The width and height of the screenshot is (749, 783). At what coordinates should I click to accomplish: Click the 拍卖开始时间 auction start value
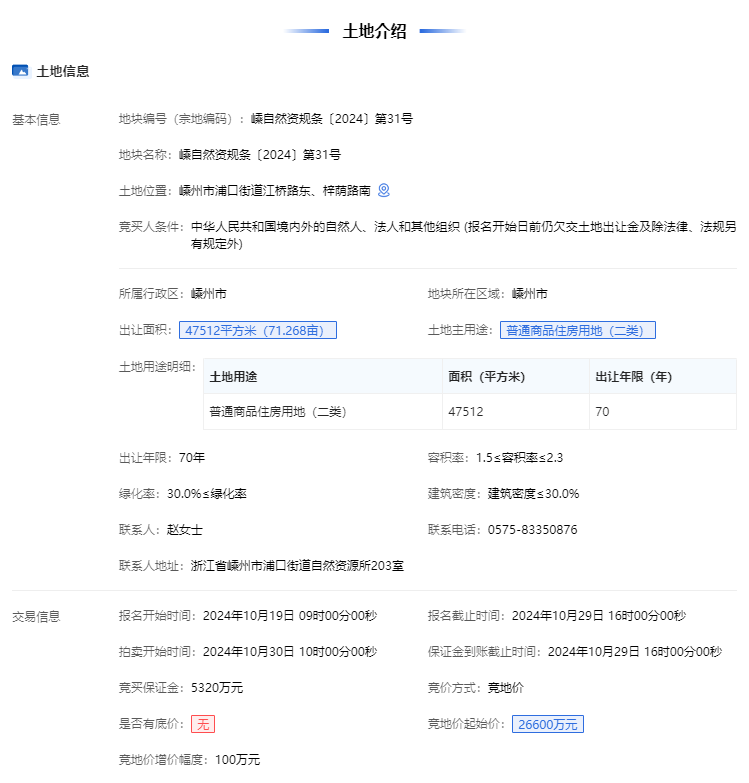click(289, 652)
